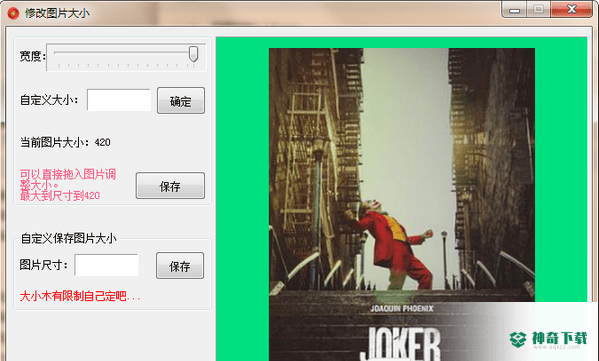Focus the 图片尺寸 input field
Screen dimensions: 599x361
point(107,265)
